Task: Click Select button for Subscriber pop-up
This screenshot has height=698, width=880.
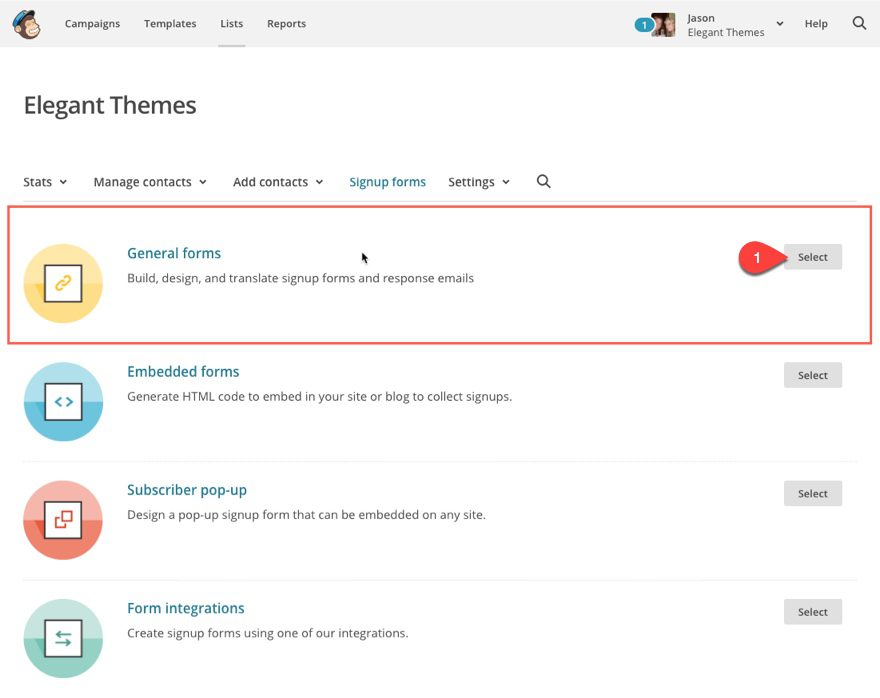Action: pyautogui.click(x=813, y=494)
